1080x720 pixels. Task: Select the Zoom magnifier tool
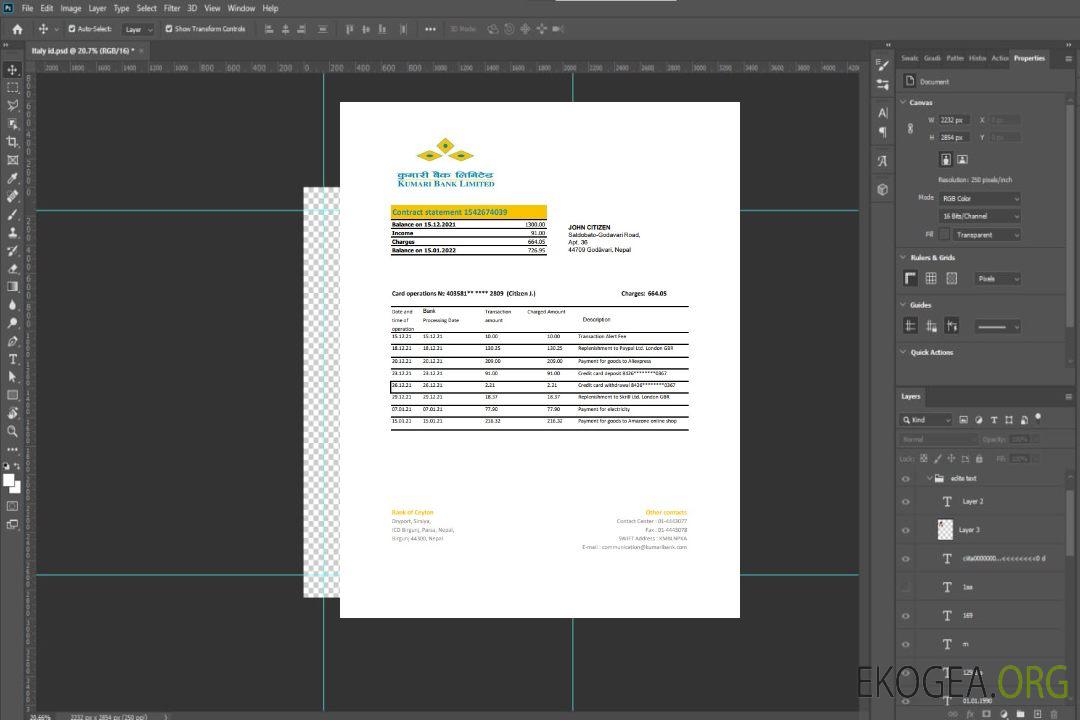click(12, 431)
